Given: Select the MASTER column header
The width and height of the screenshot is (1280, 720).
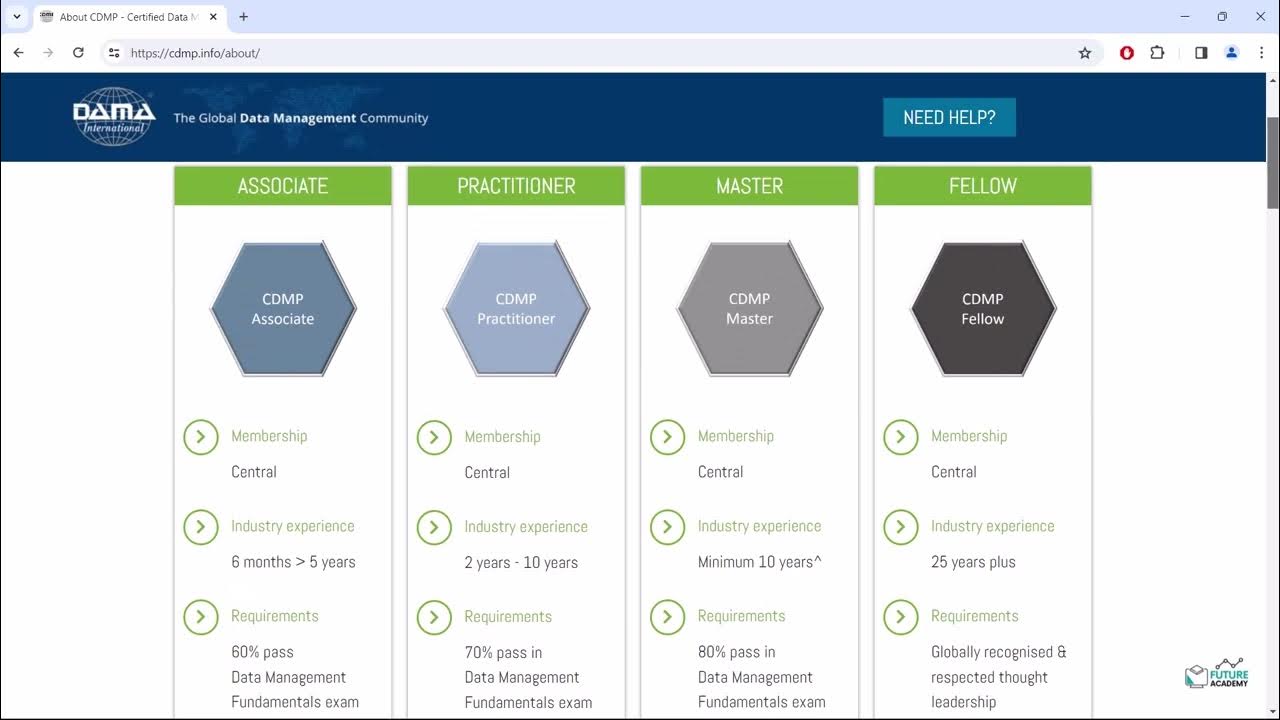Looking at the screenshot, I should [x=750, y=186].
